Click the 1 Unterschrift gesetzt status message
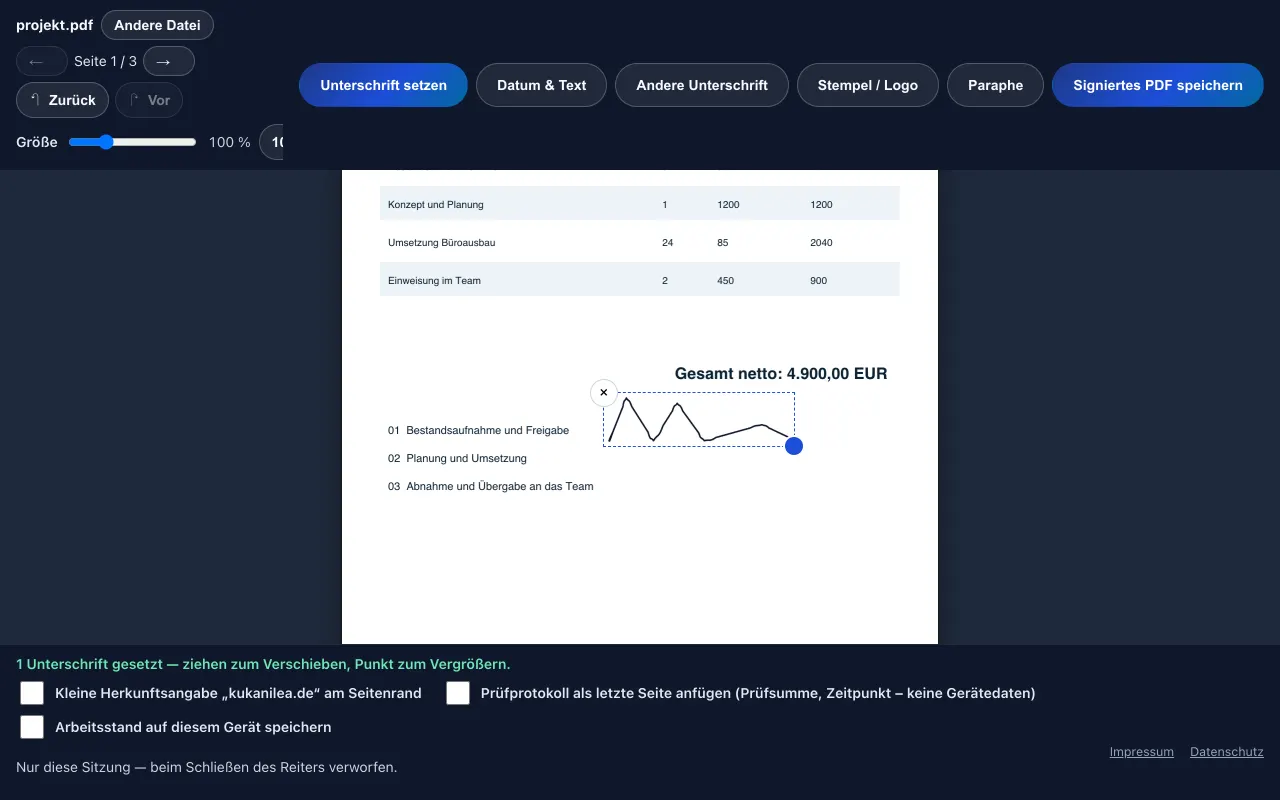The image size is (1280, 800). pos(263,664)
